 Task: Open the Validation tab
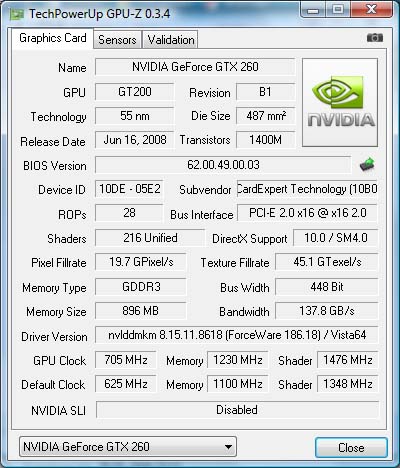171,40
